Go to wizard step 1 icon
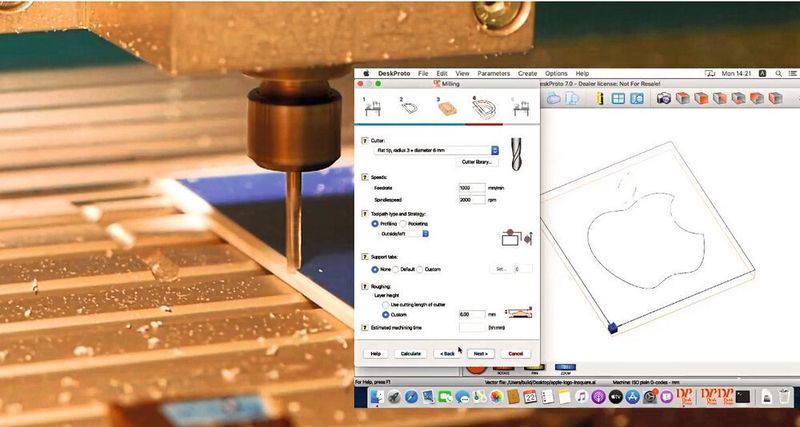 [373, 107]
